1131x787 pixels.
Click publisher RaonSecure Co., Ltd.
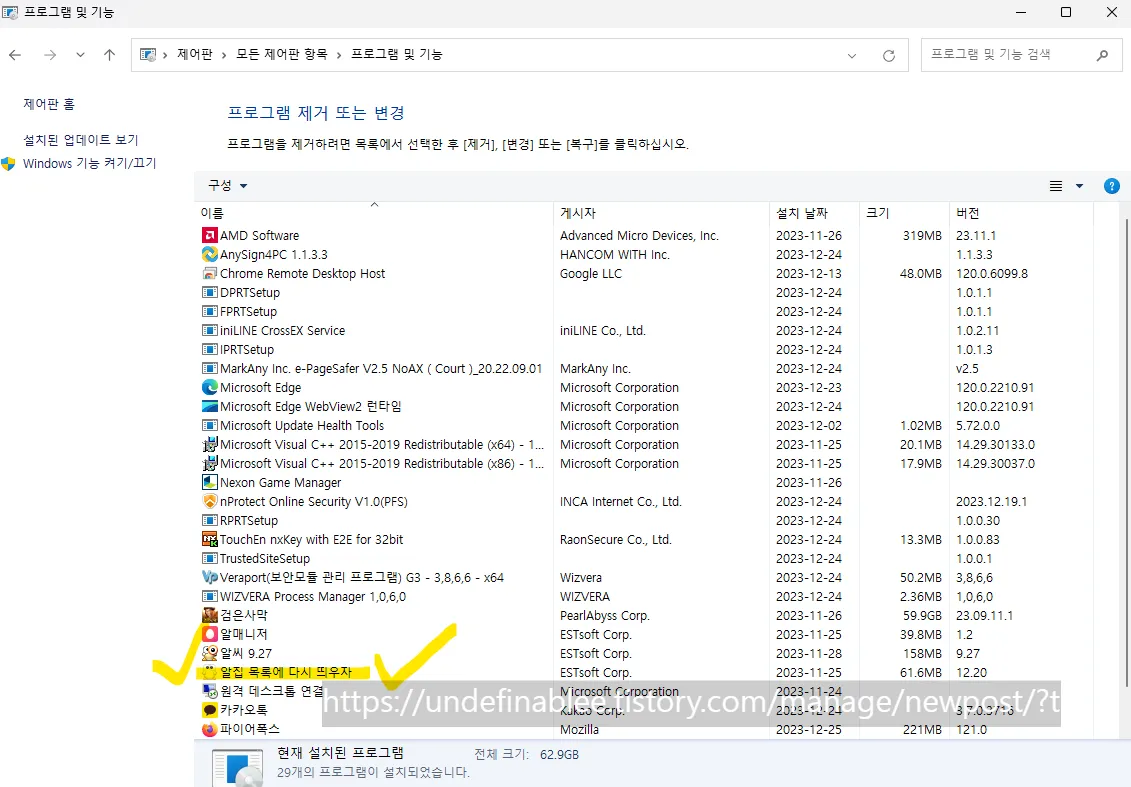click(x=615, y=539)
